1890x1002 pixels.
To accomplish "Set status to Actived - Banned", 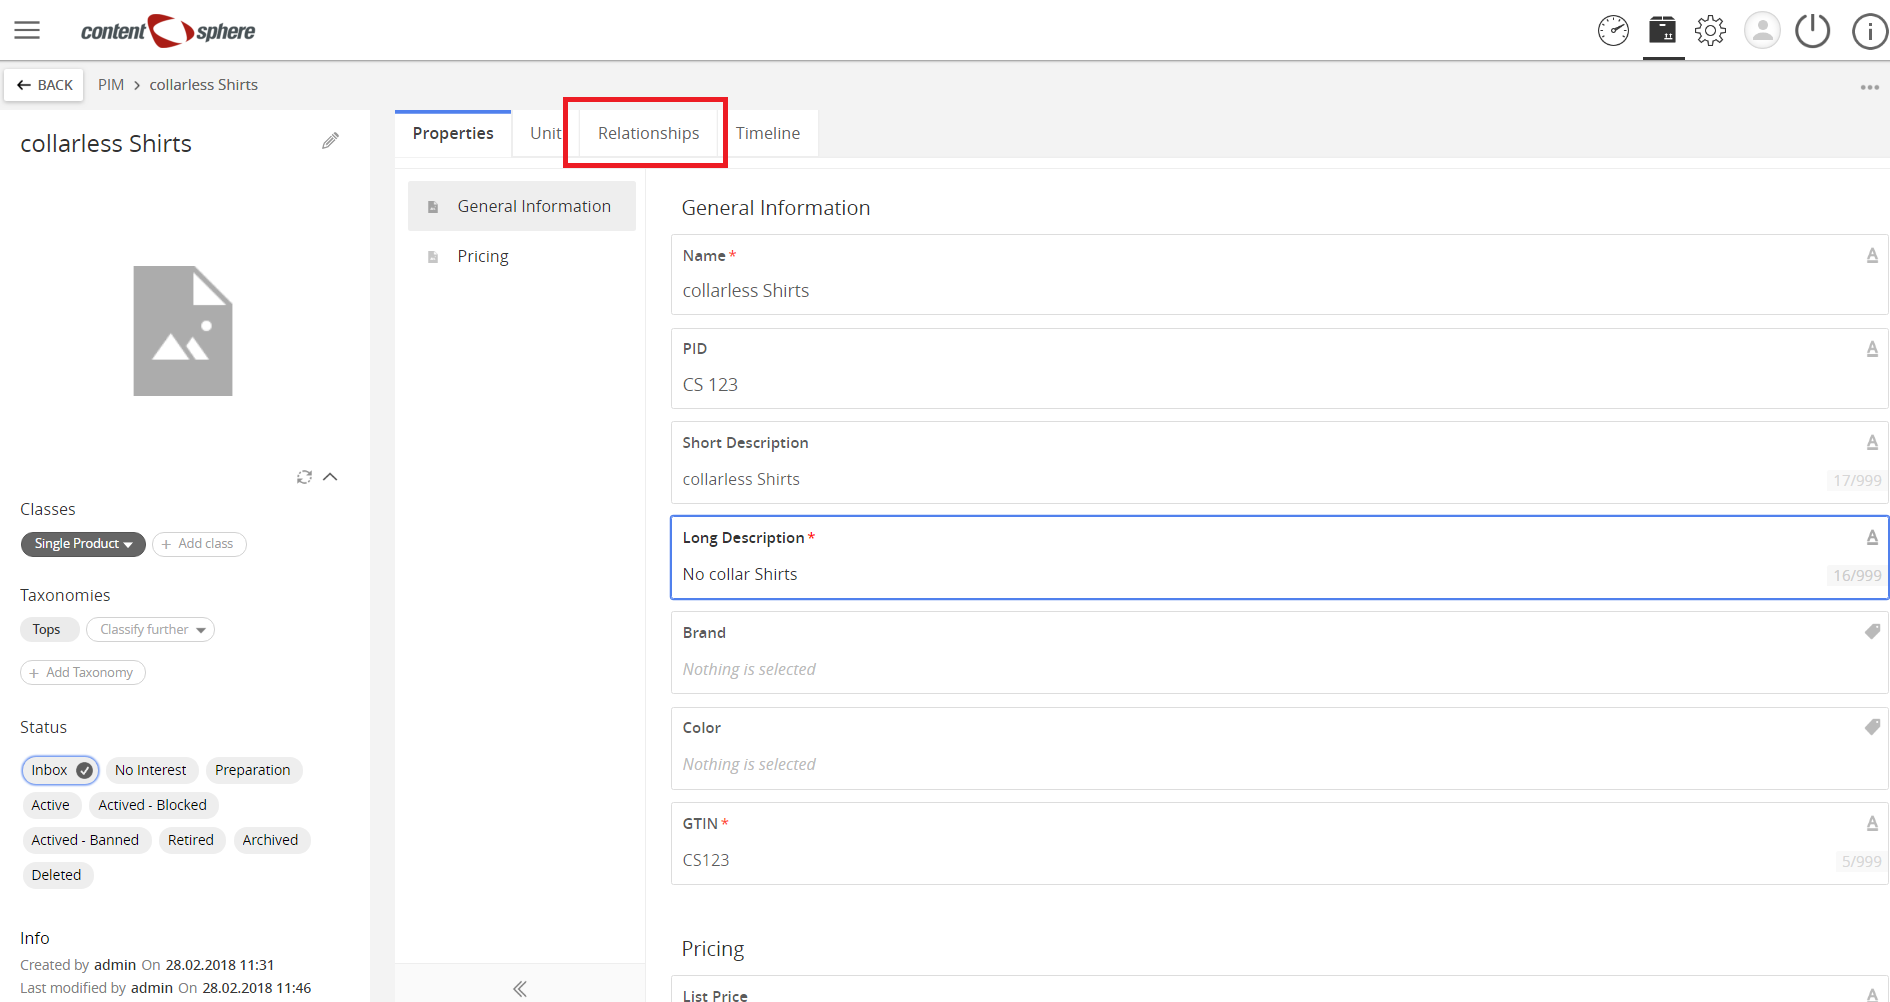I will pos(86,840).
